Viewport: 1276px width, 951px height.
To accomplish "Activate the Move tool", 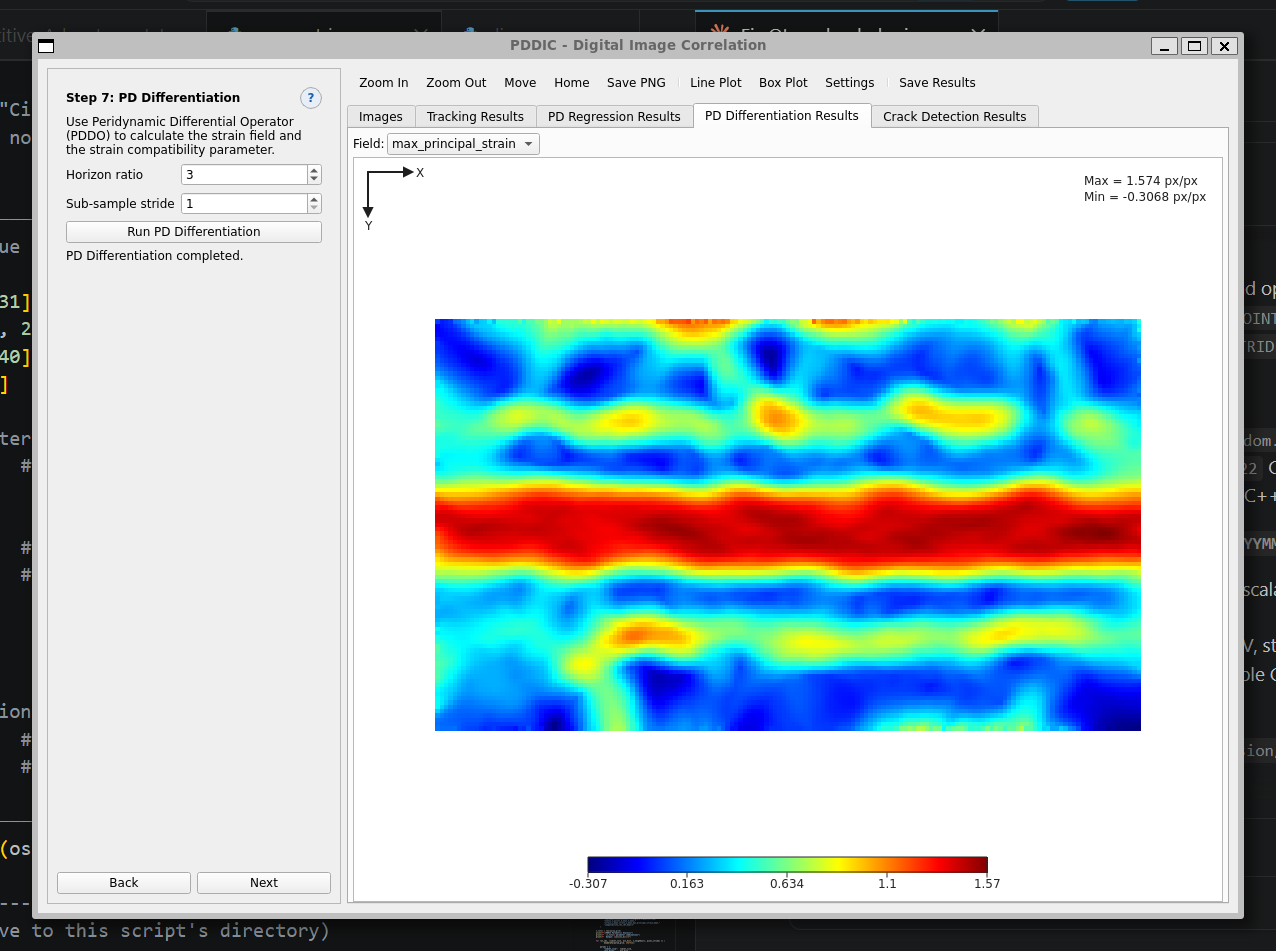I will point(520,83).
